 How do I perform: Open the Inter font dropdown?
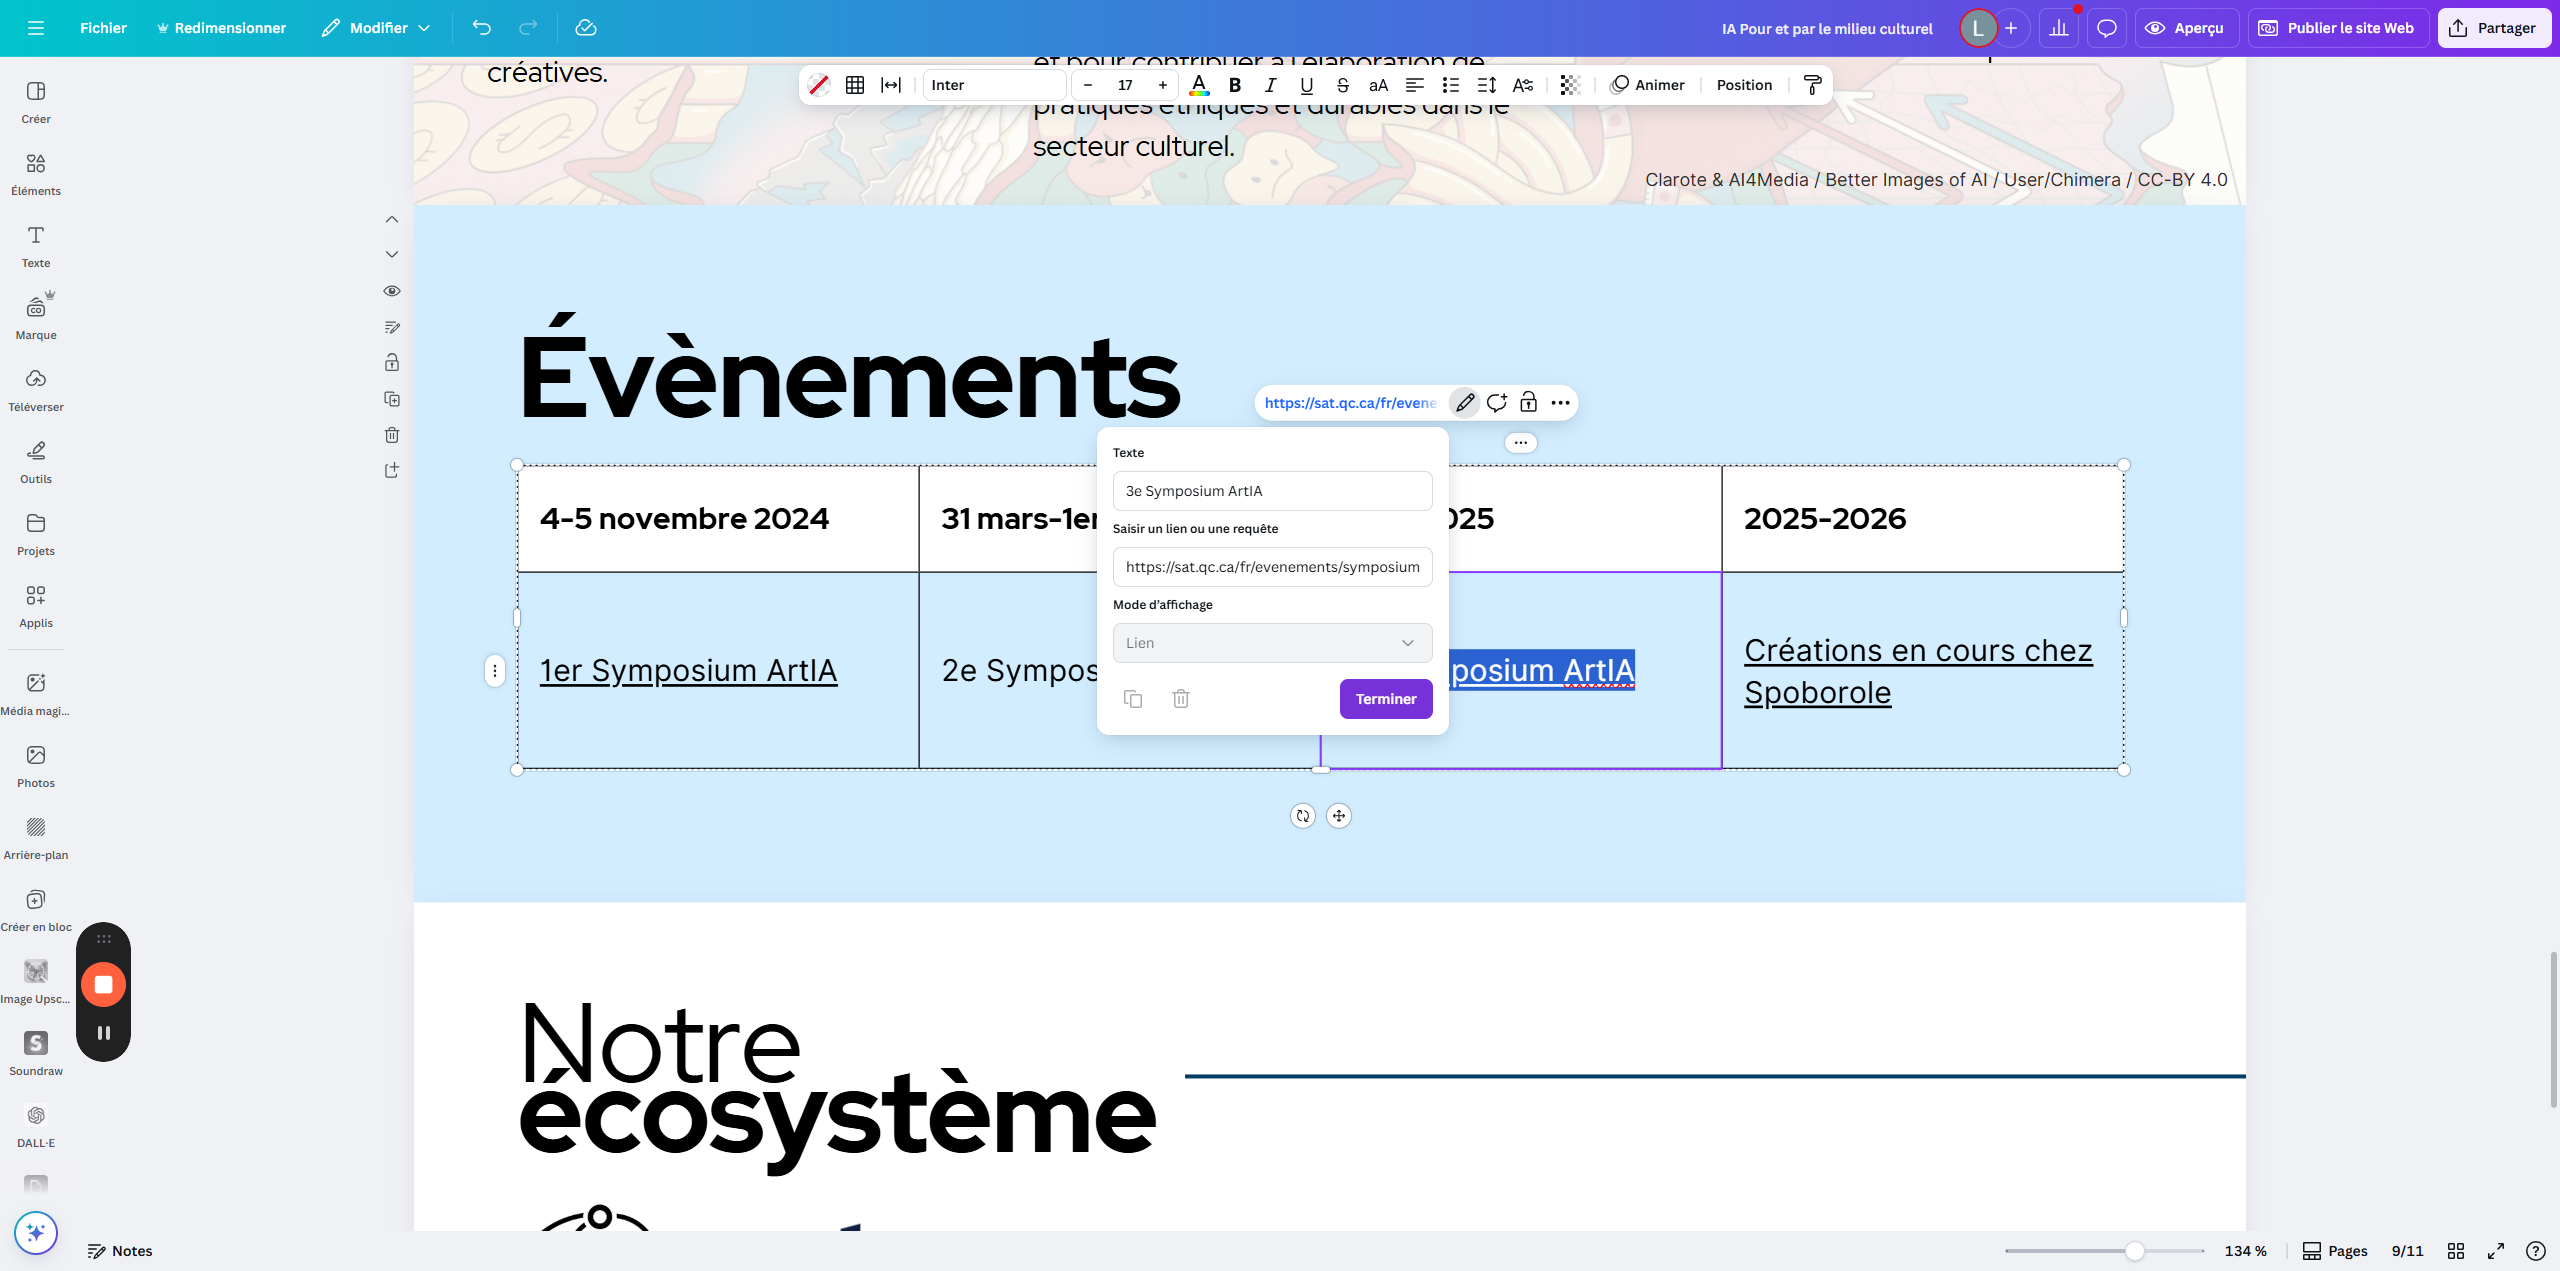click(993, 85)
